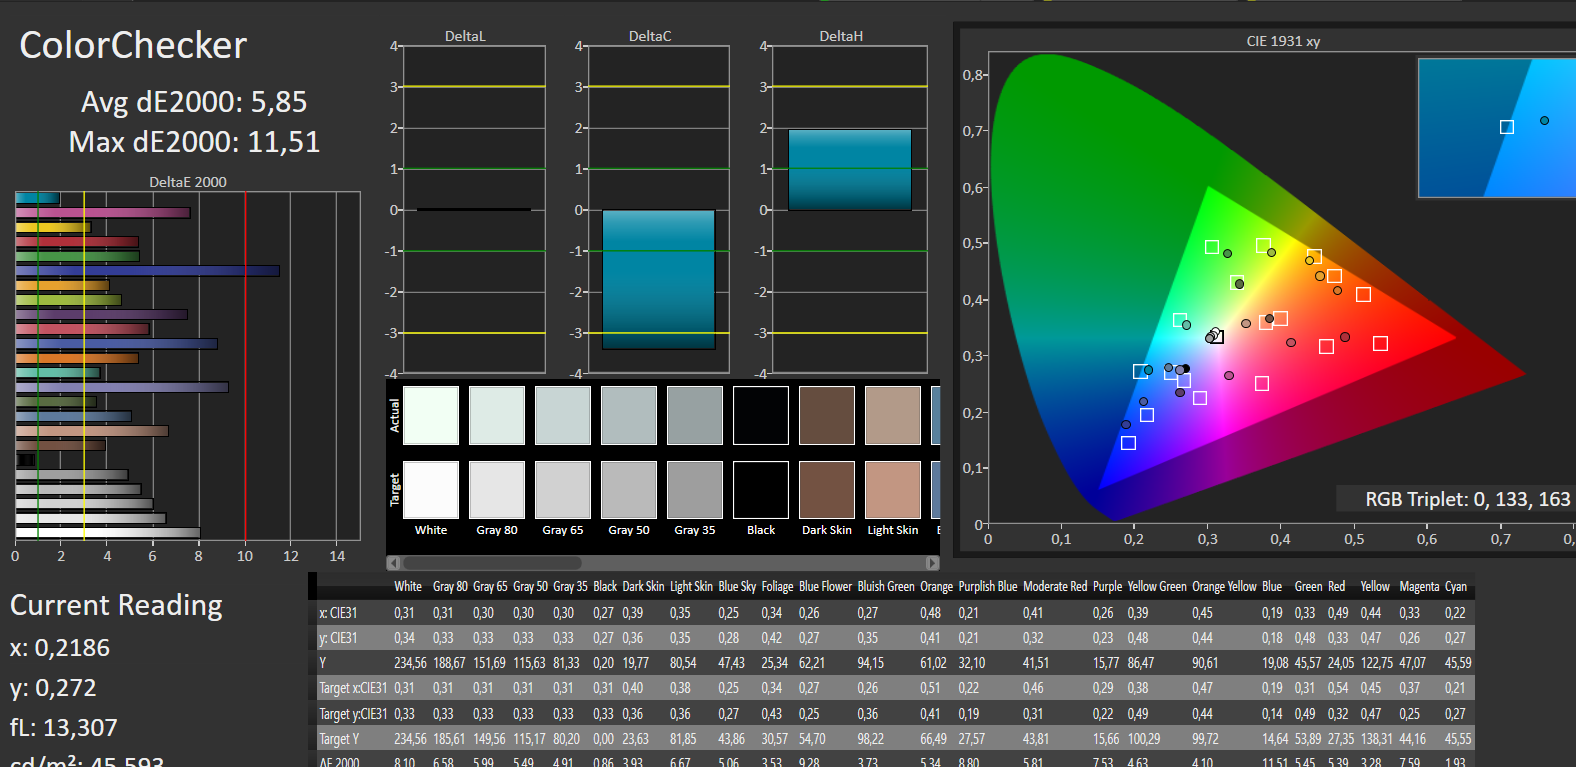Click the teal bar in the DeltaH chart
The width and height of the screenshot is (1576, 767).
[x=850, y=170]
